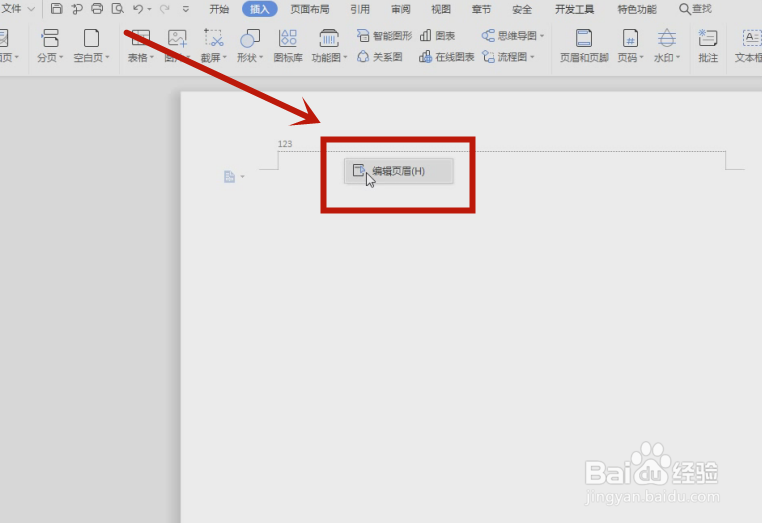762x523 pixels.
Task: Open the 开发工具 tab
Action: (x=574, y=9)
